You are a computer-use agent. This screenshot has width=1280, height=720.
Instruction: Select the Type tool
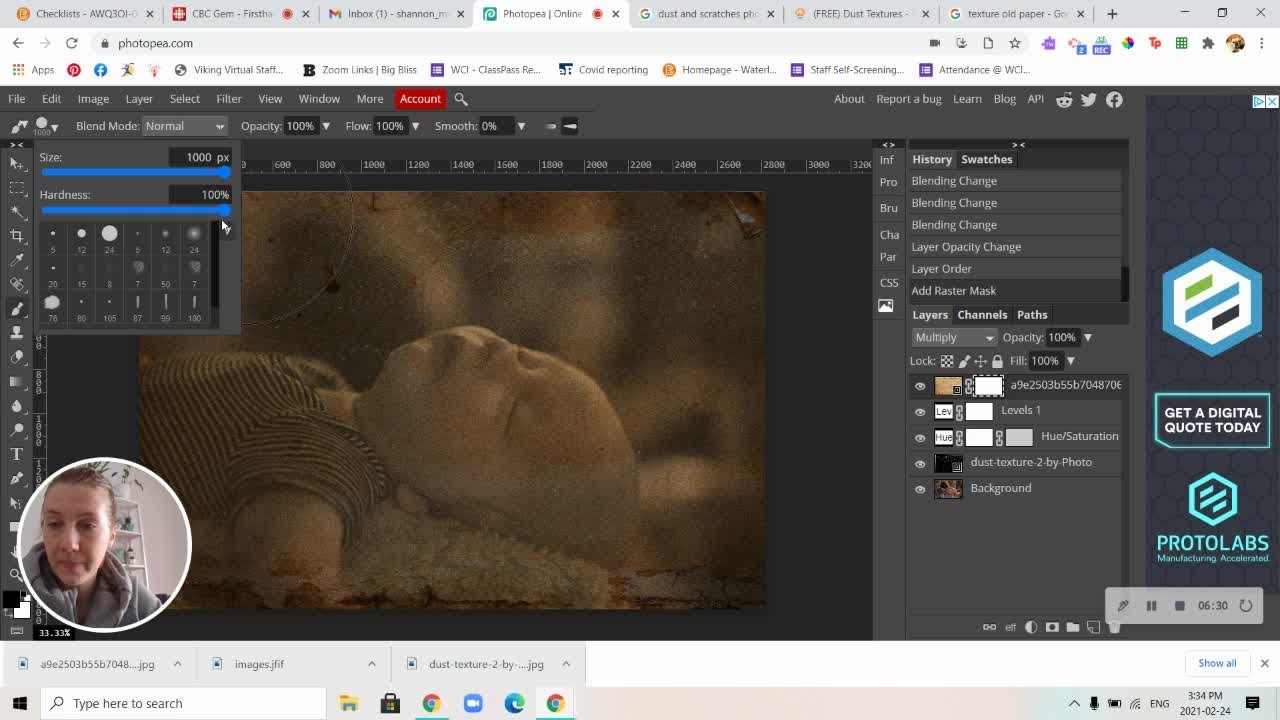pos(16,454)
